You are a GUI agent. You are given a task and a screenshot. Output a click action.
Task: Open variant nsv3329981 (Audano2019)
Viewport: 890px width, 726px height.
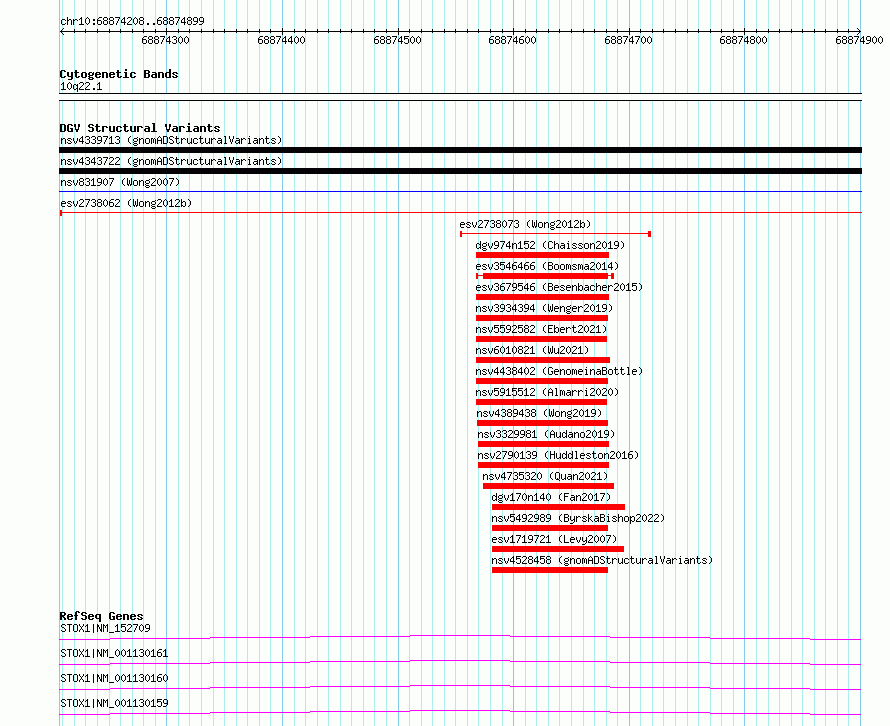click(546, 434)
